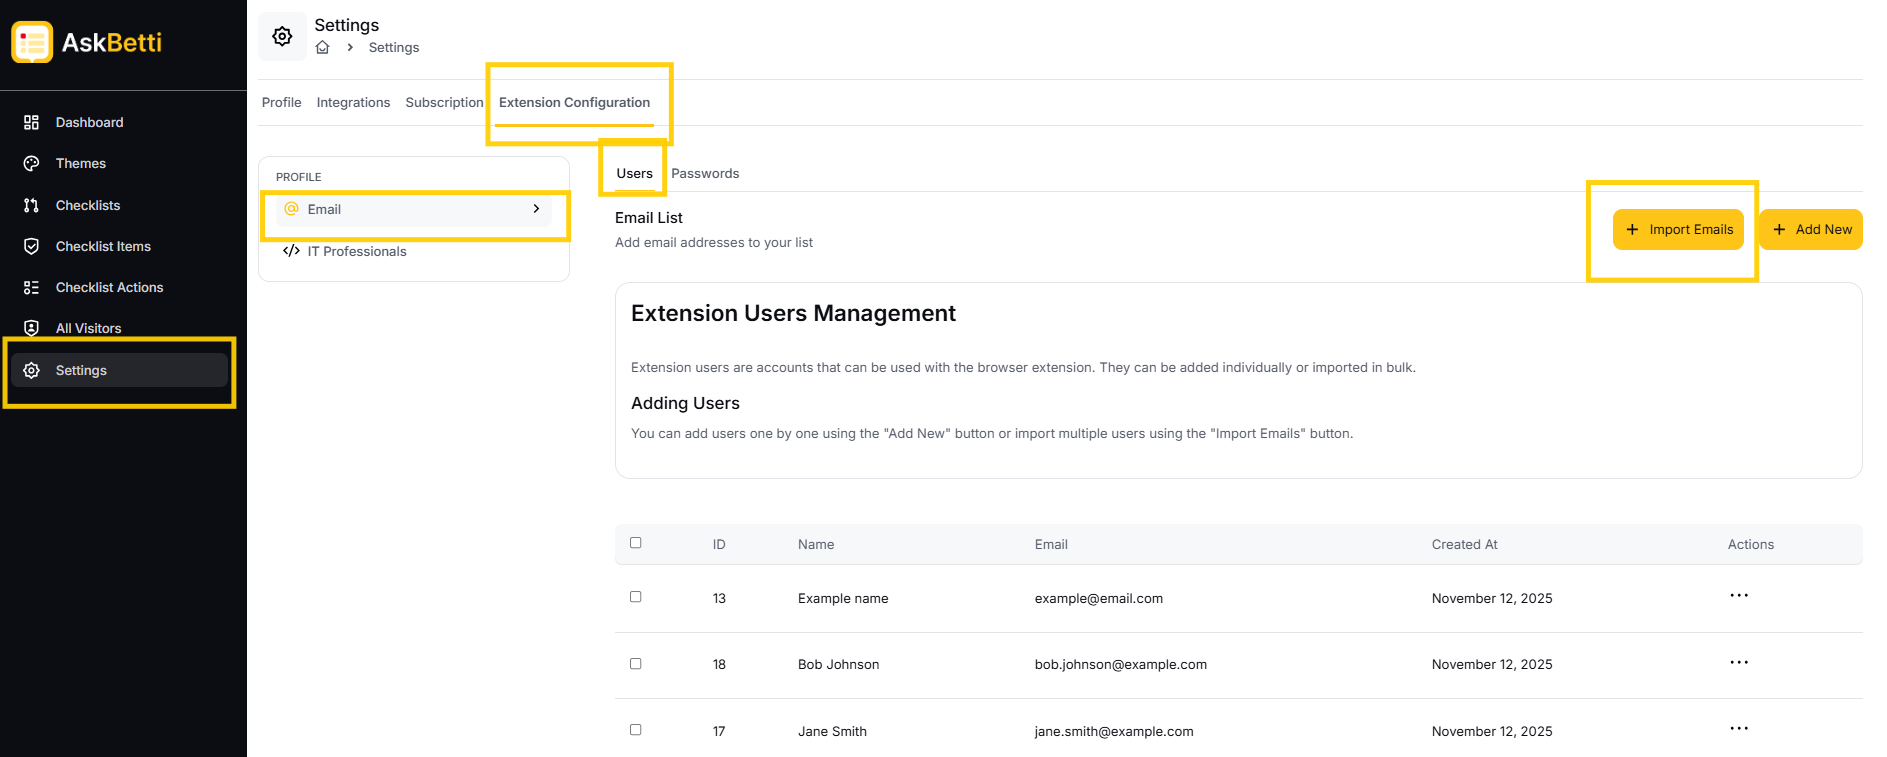Open actions menu for Example name row
The image size is (1887, 757).
[1739, 596]
